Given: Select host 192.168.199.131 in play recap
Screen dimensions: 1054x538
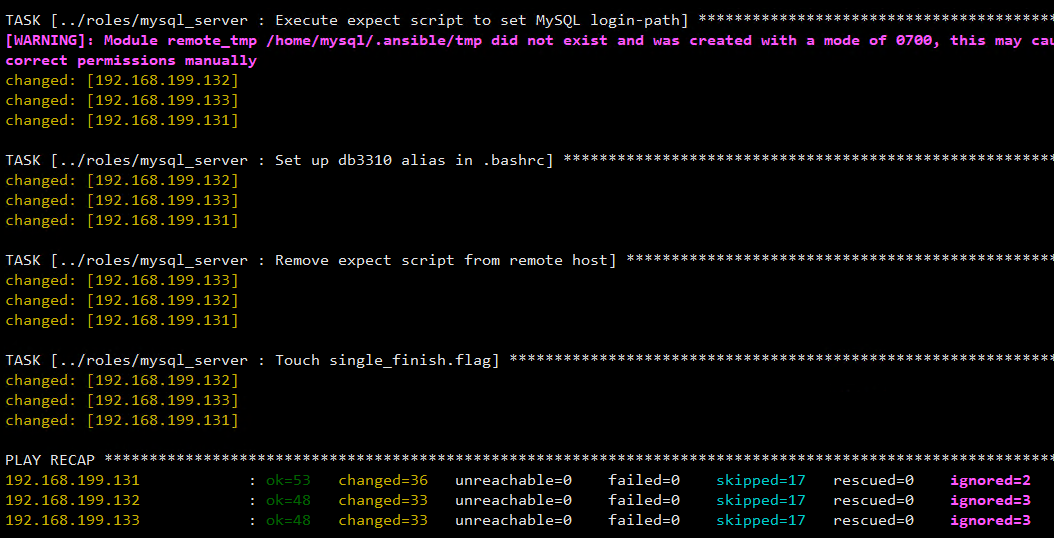Looking at the screenshot, I should pos(73,480).
